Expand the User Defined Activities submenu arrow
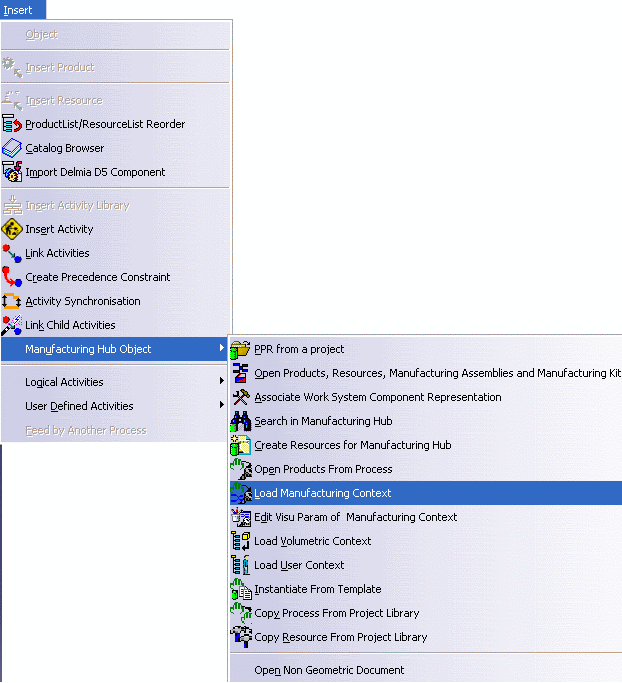622x683 pixels. coord(222,405)
